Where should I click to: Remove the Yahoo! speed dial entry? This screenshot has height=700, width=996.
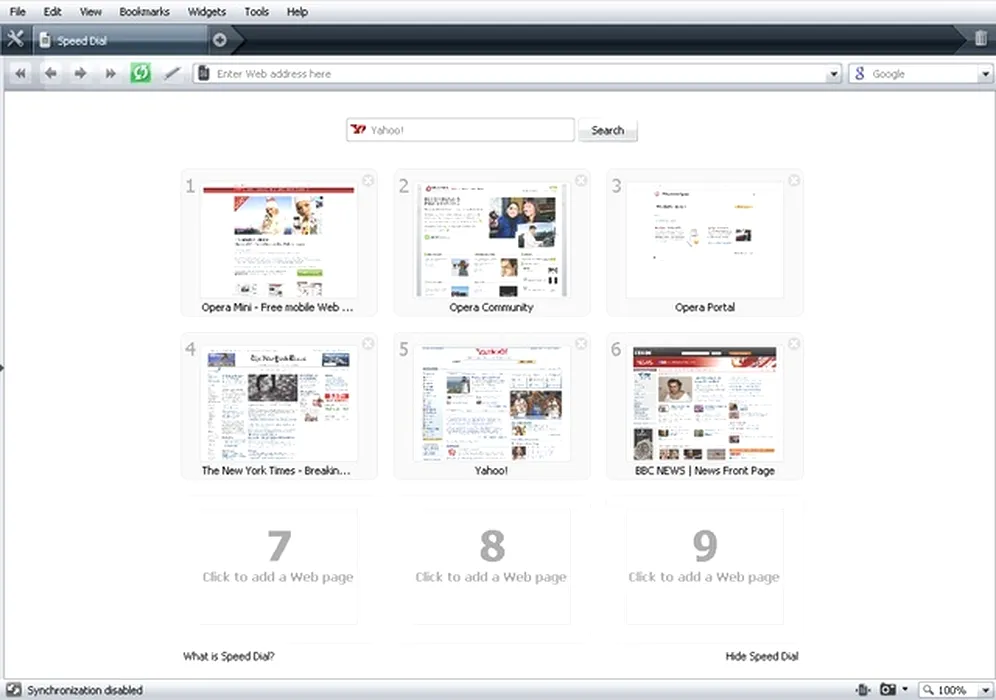tap(581, 344)
